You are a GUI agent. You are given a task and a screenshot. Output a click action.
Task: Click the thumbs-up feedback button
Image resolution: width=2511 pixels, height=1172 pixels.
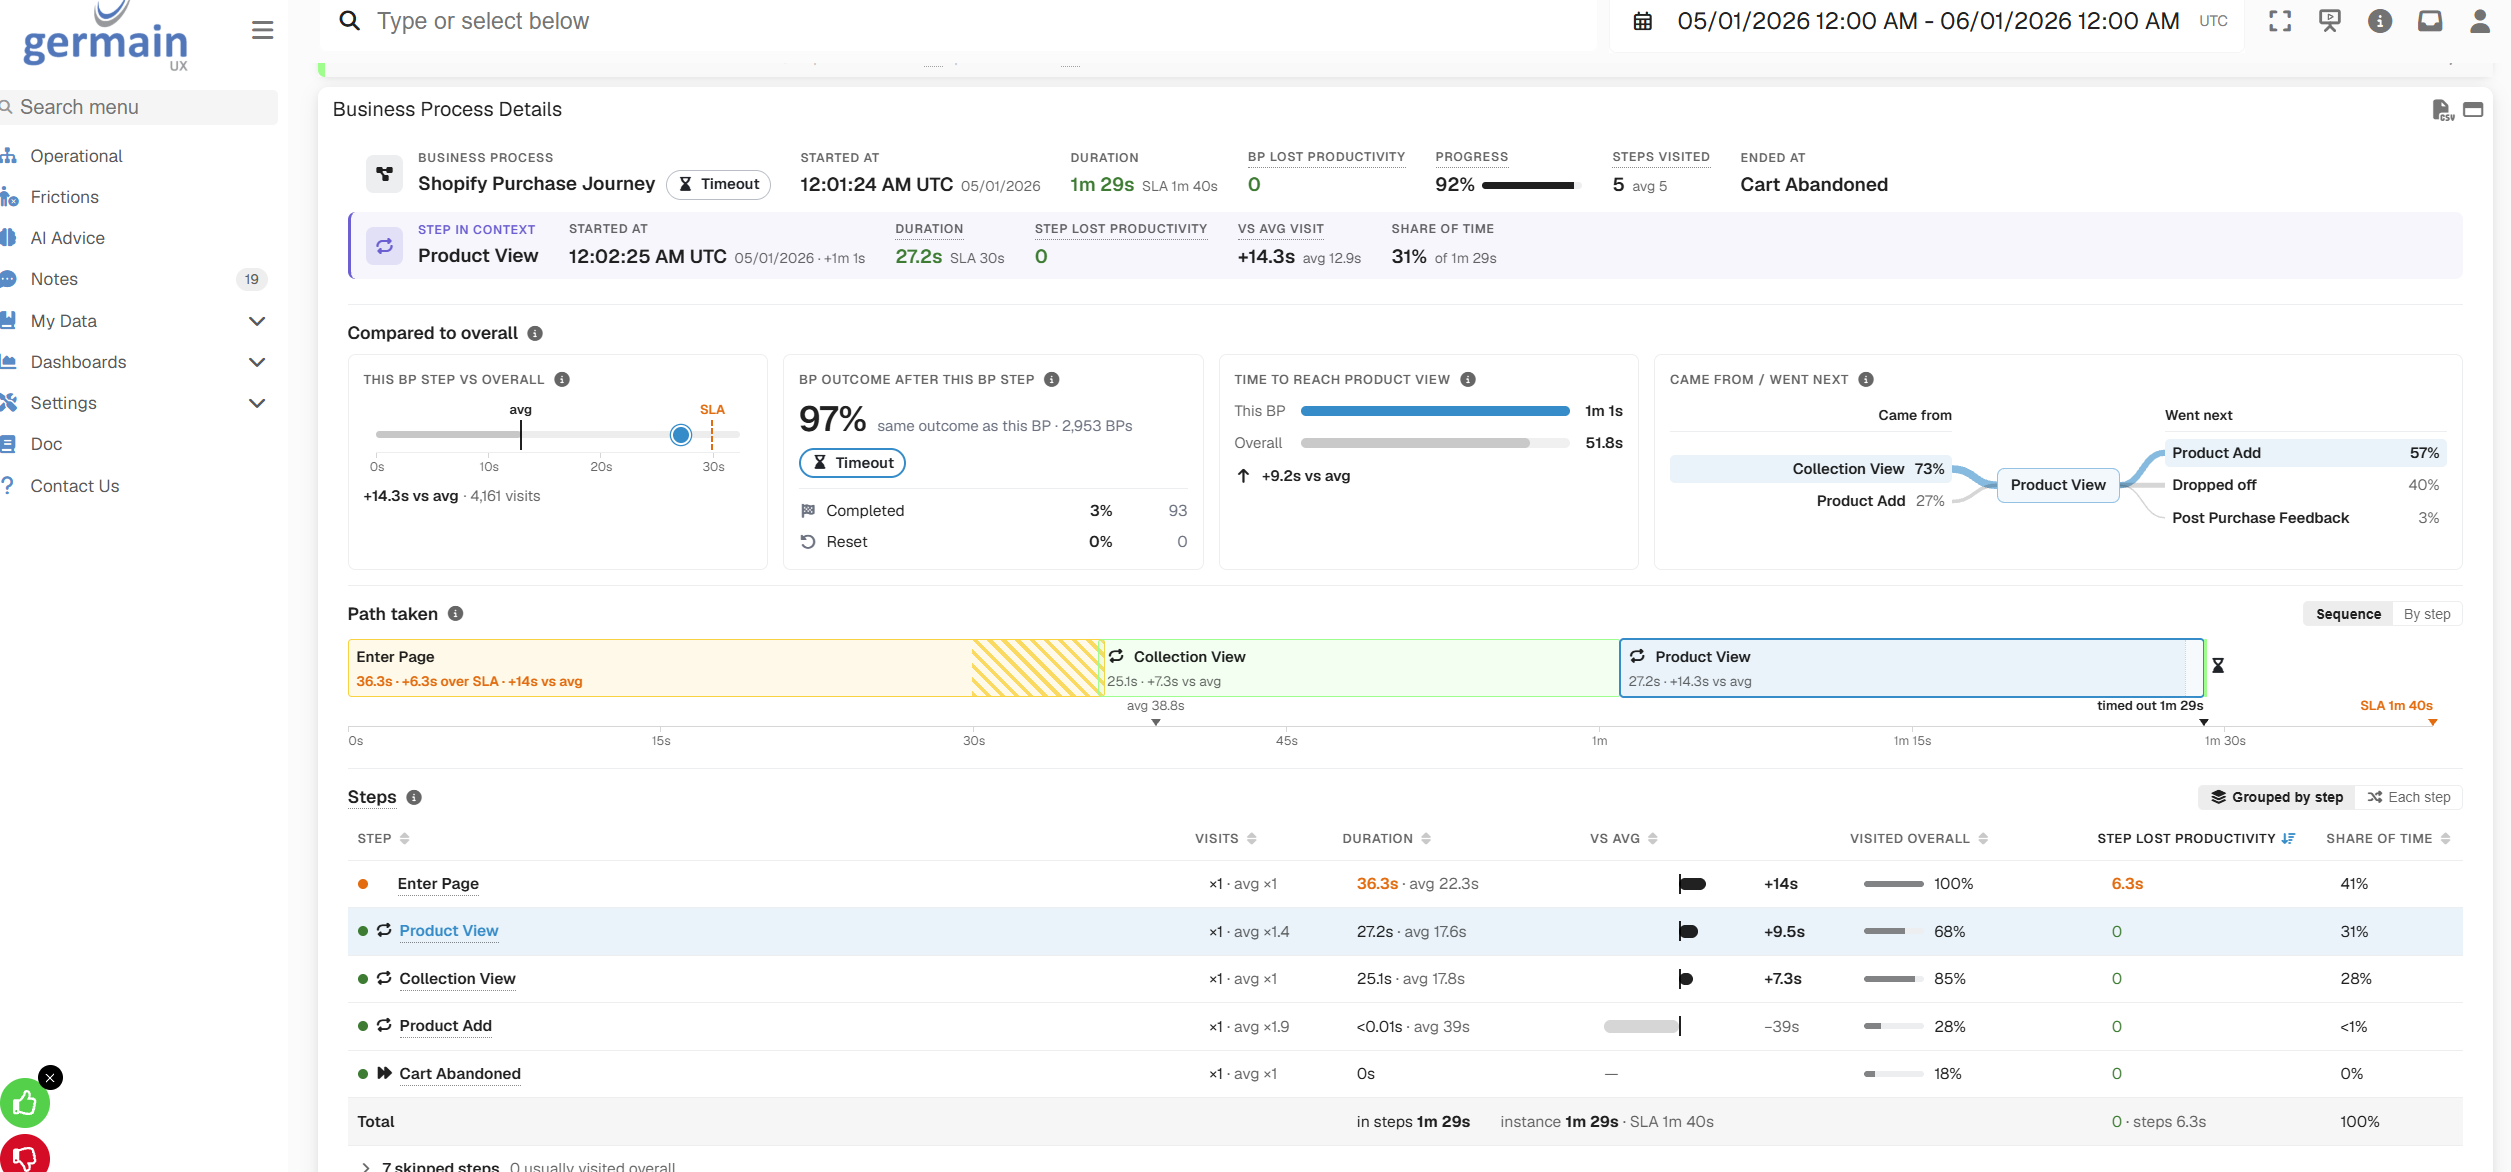click(25, 1103)
